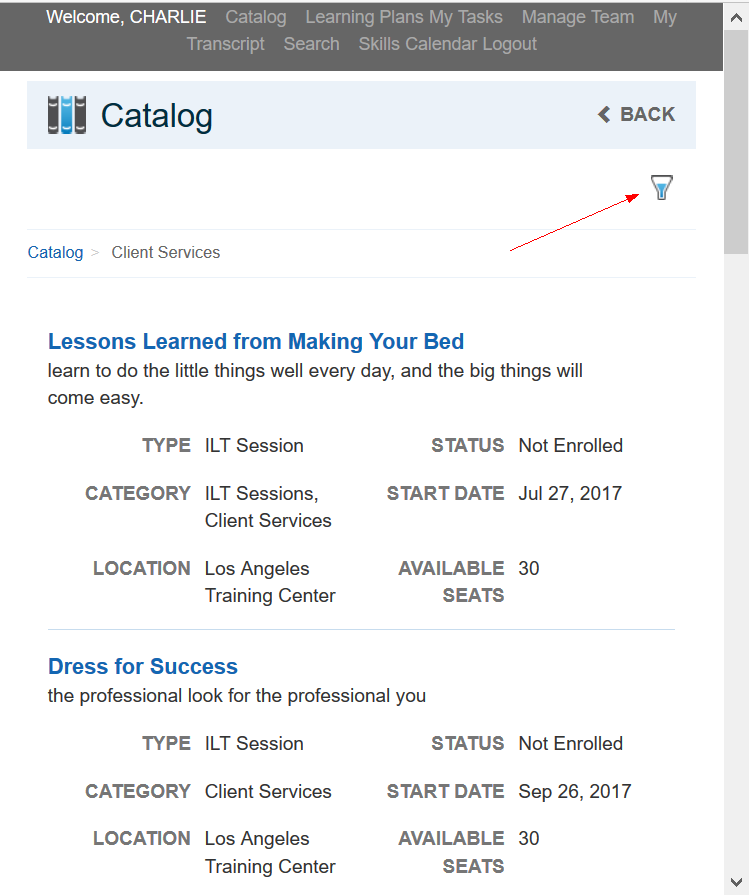
Task: Click the Catalog breadcrumb link
Action: click(55, 253)
